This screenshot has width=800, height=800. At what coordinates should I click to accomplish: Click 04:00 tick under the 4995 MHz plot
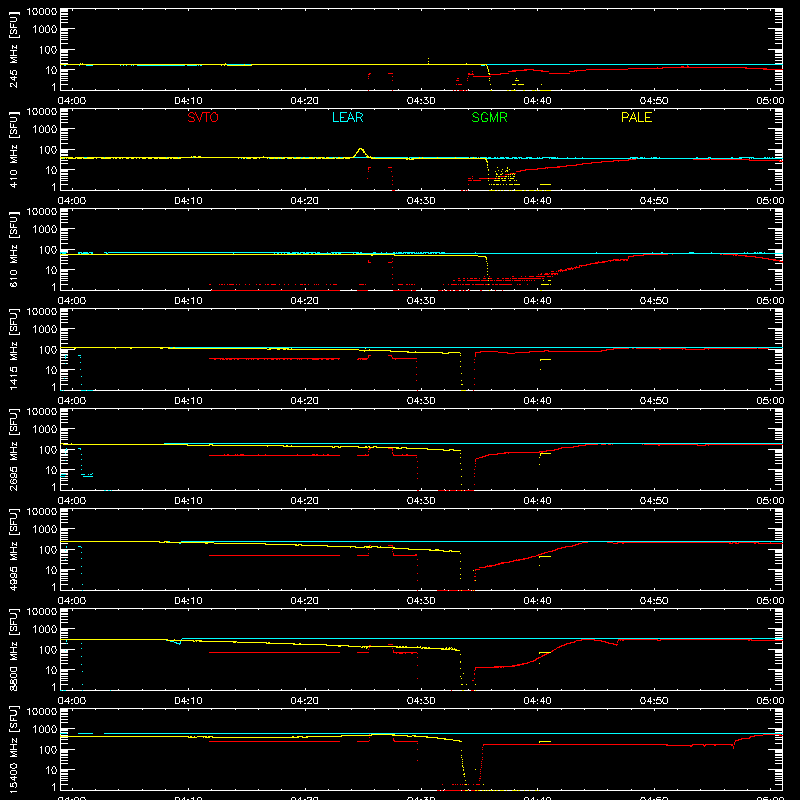pyautogui.click(x=71, y=601)
